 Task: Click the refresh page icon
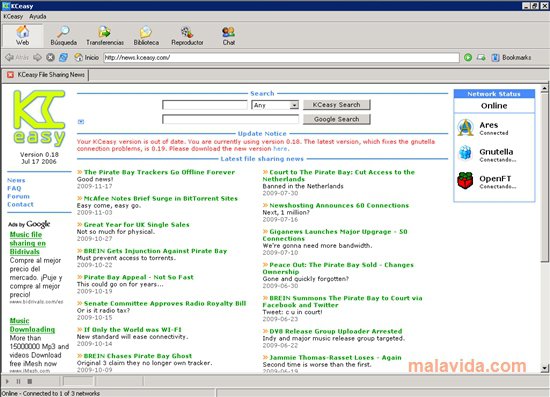63,57
